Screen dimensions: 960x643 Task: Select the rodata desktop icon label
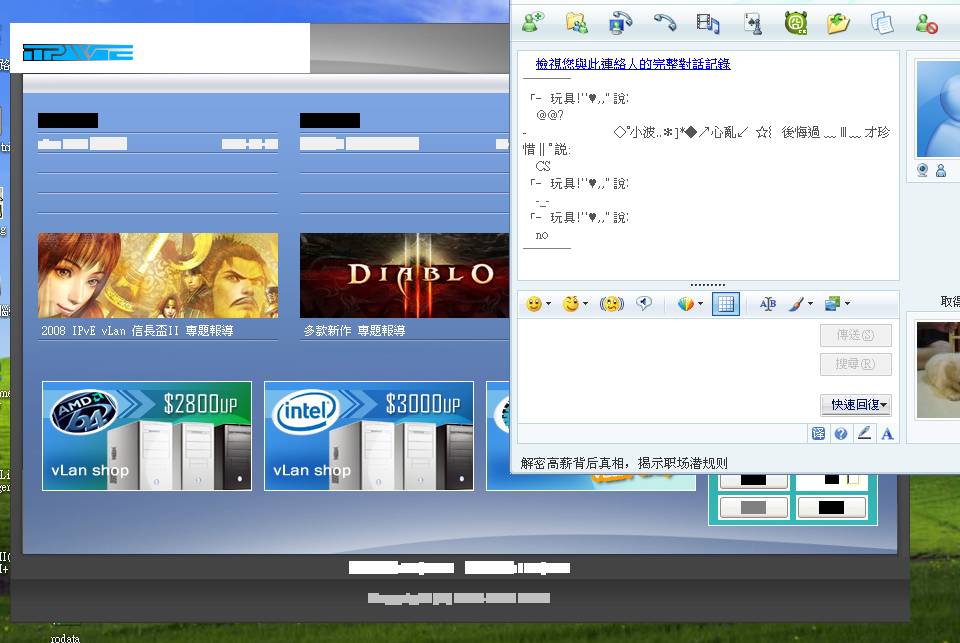pos(65,638)
